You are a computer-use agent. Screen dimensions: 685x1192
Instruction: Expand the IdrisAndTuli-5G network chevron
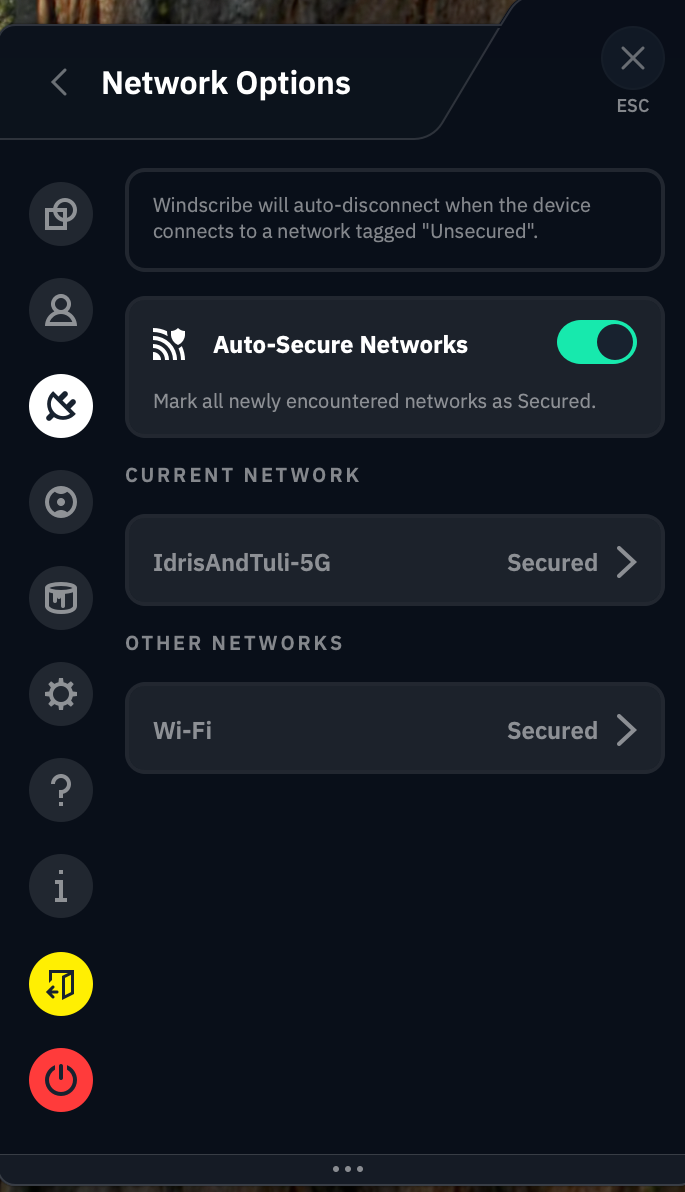click(627, 562)
